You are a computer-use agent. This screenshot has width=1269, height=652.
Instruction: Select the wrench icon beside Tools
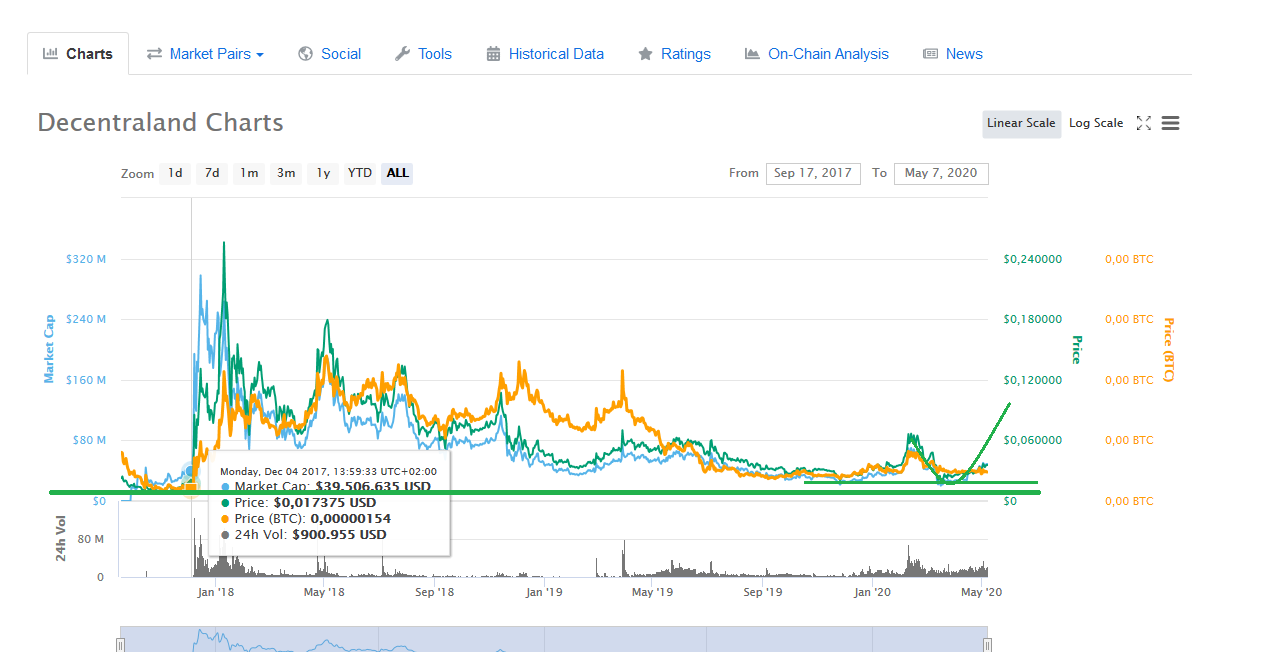pos(401,53)
